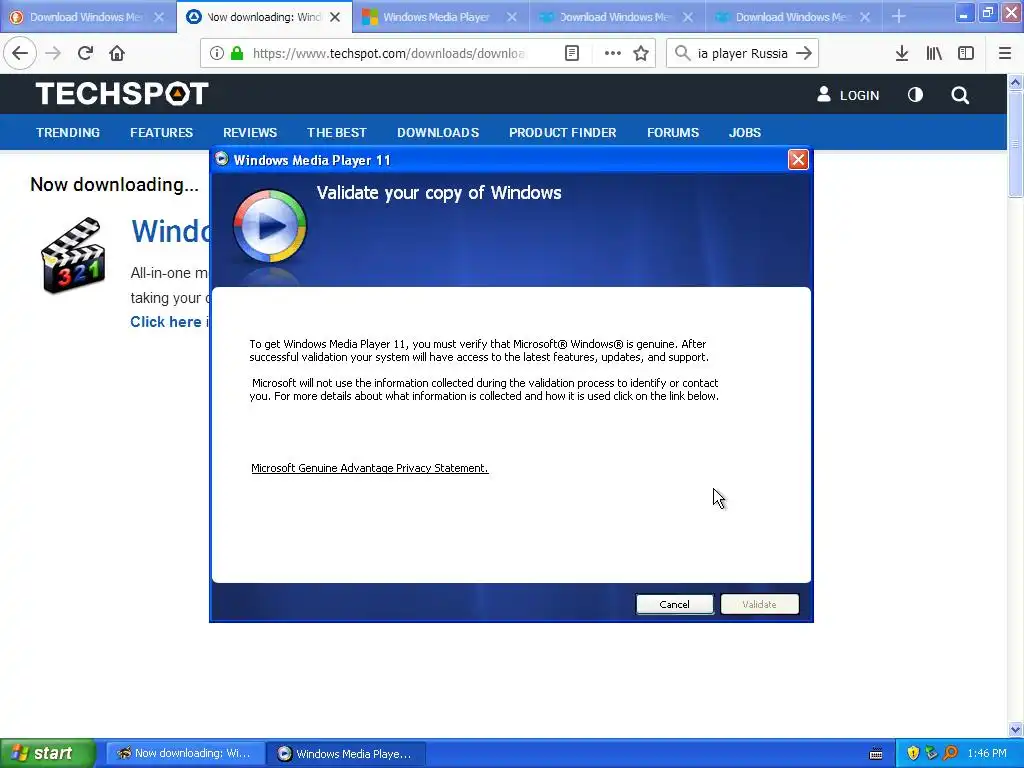
Task: Open the TRENDING menu on TechSpot
Action: click(x=68, y=133)
